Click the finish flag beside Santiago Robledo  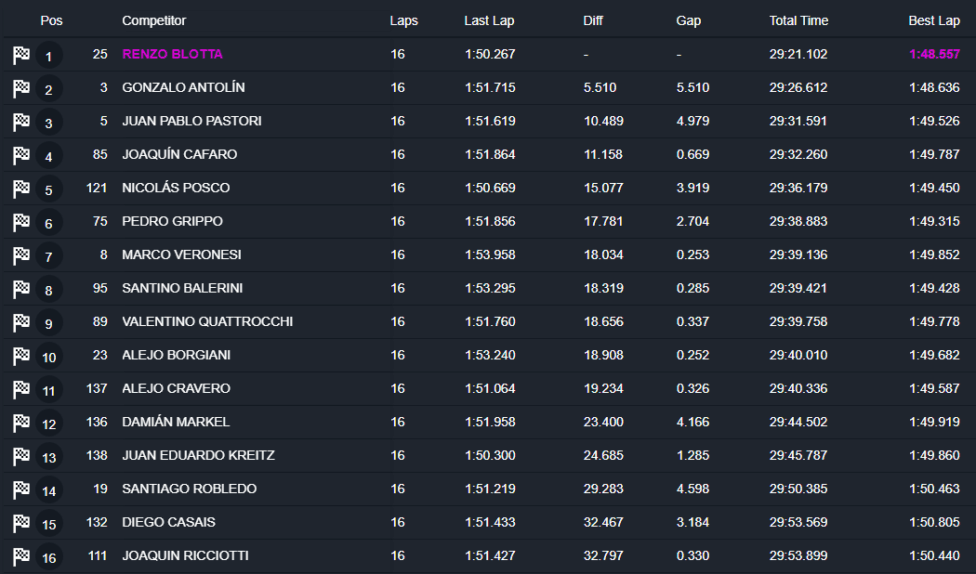21,490
